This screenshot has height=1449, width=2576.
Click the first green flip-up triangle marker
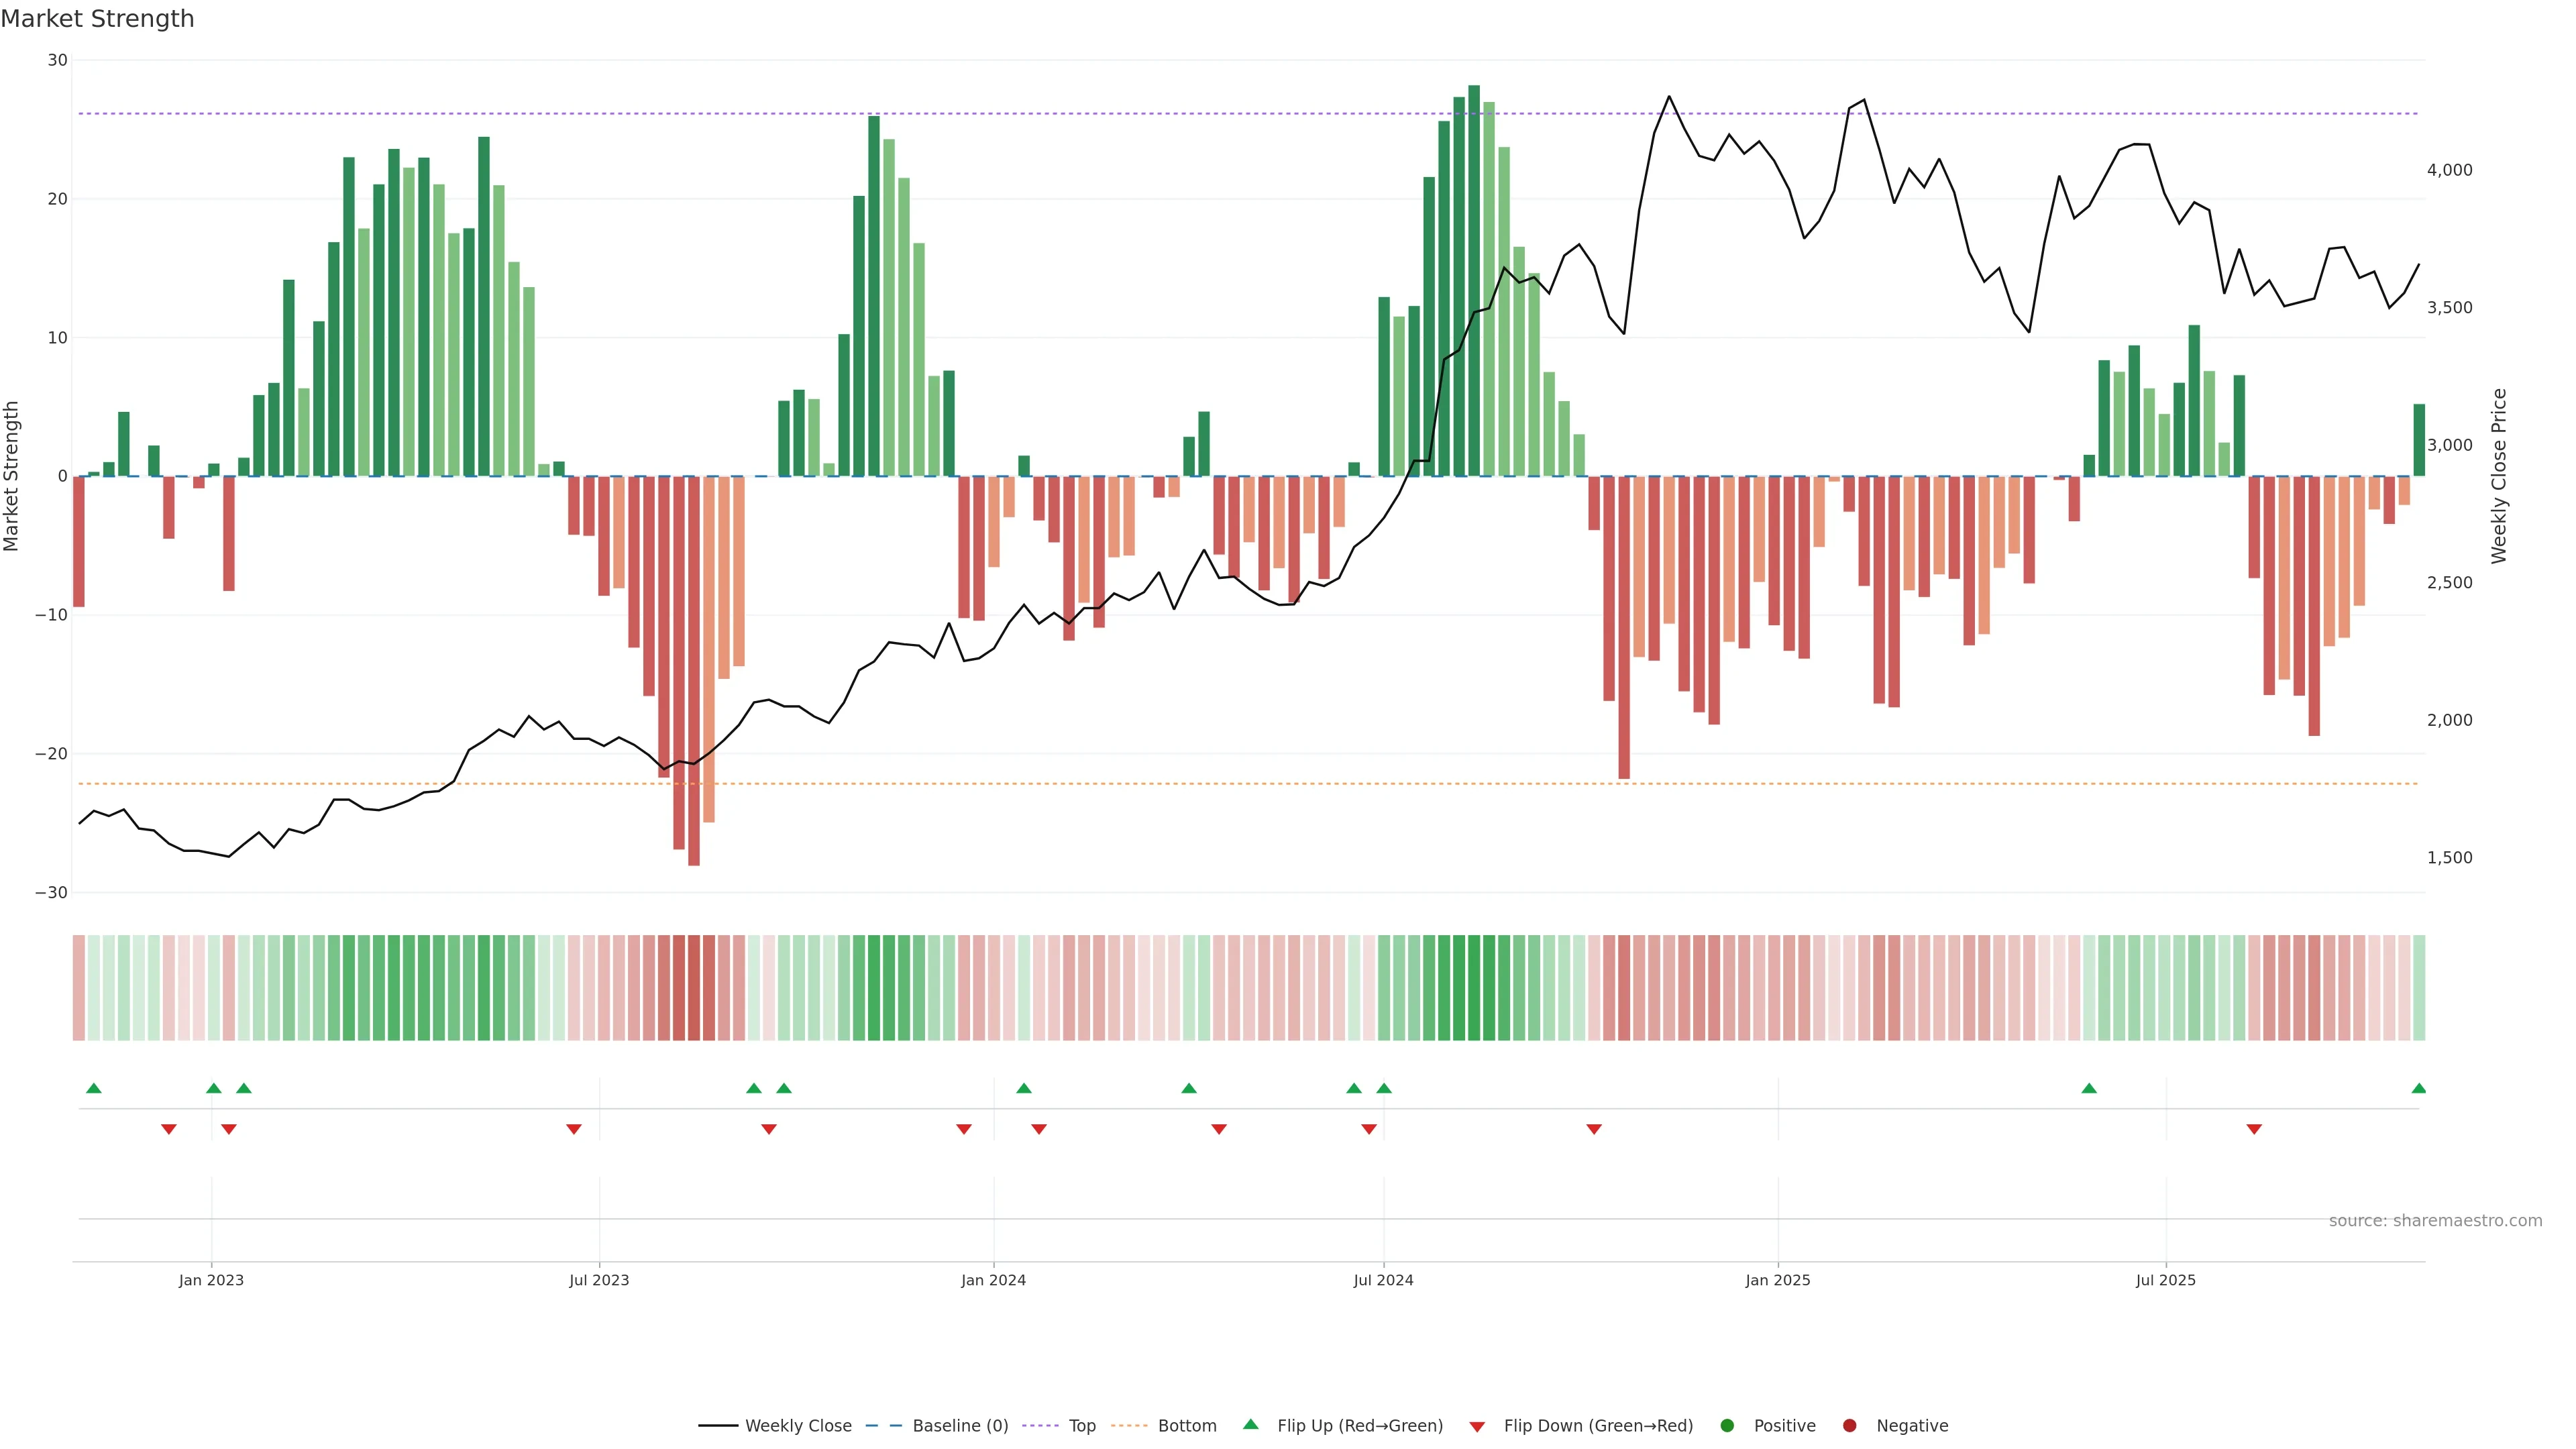click(94, 1088)
